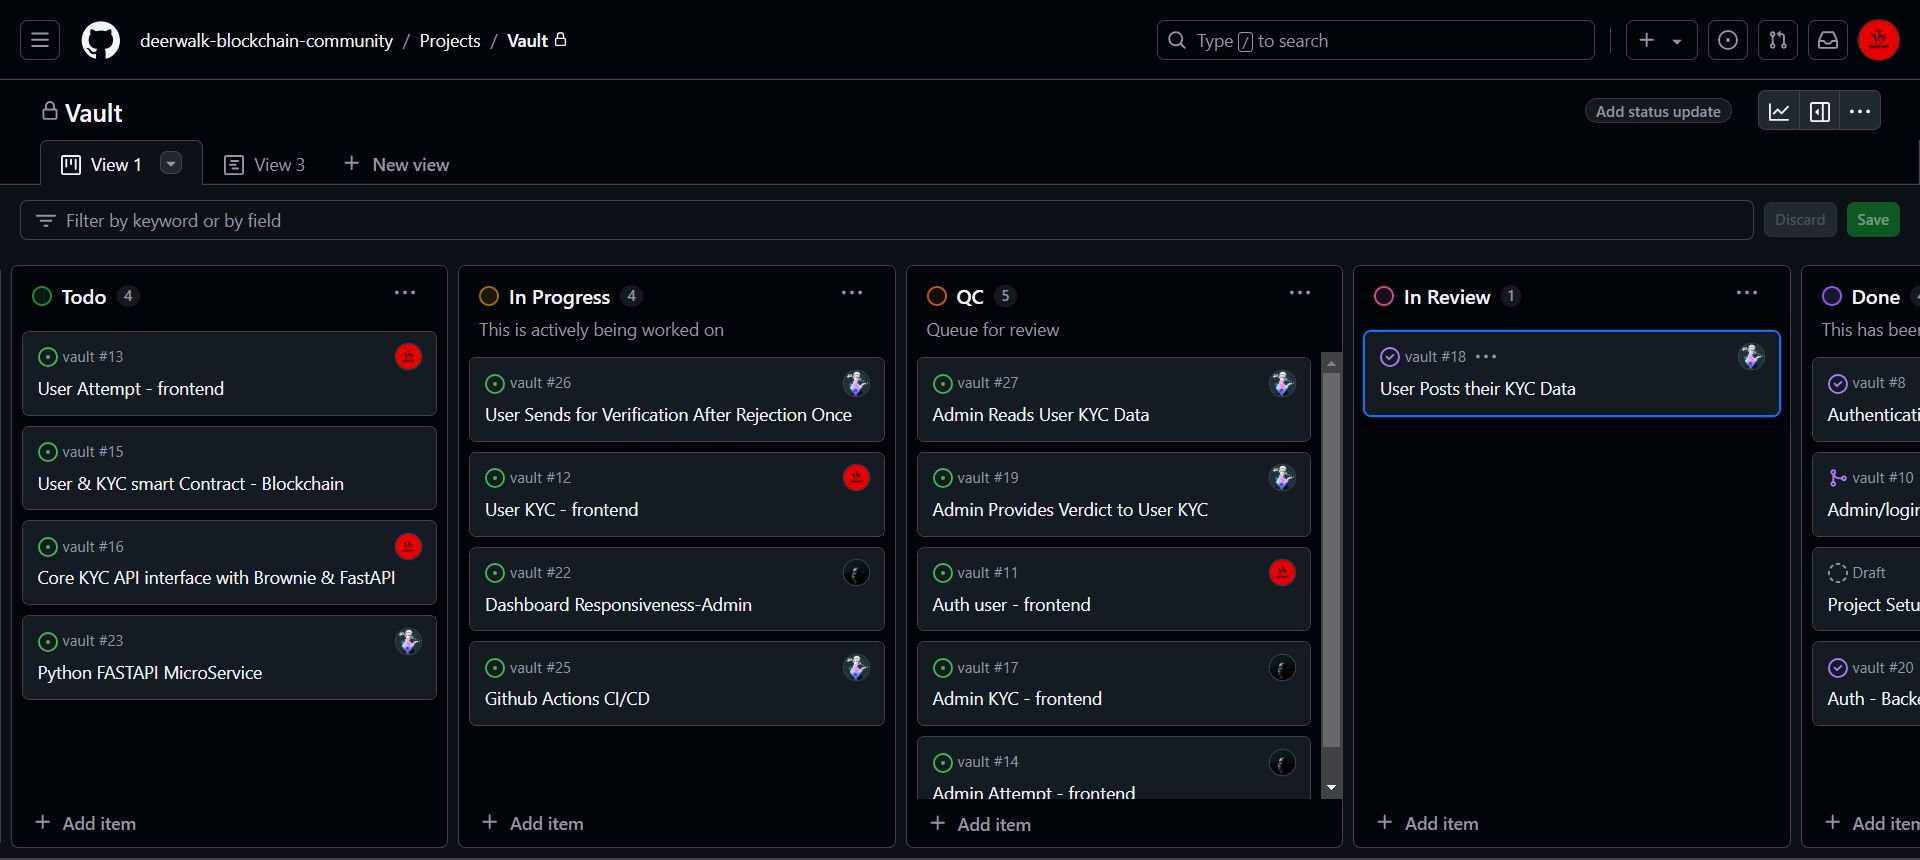Open card Github Actions CI/CD
The image size is (1920, 860).
click(567, 699)
